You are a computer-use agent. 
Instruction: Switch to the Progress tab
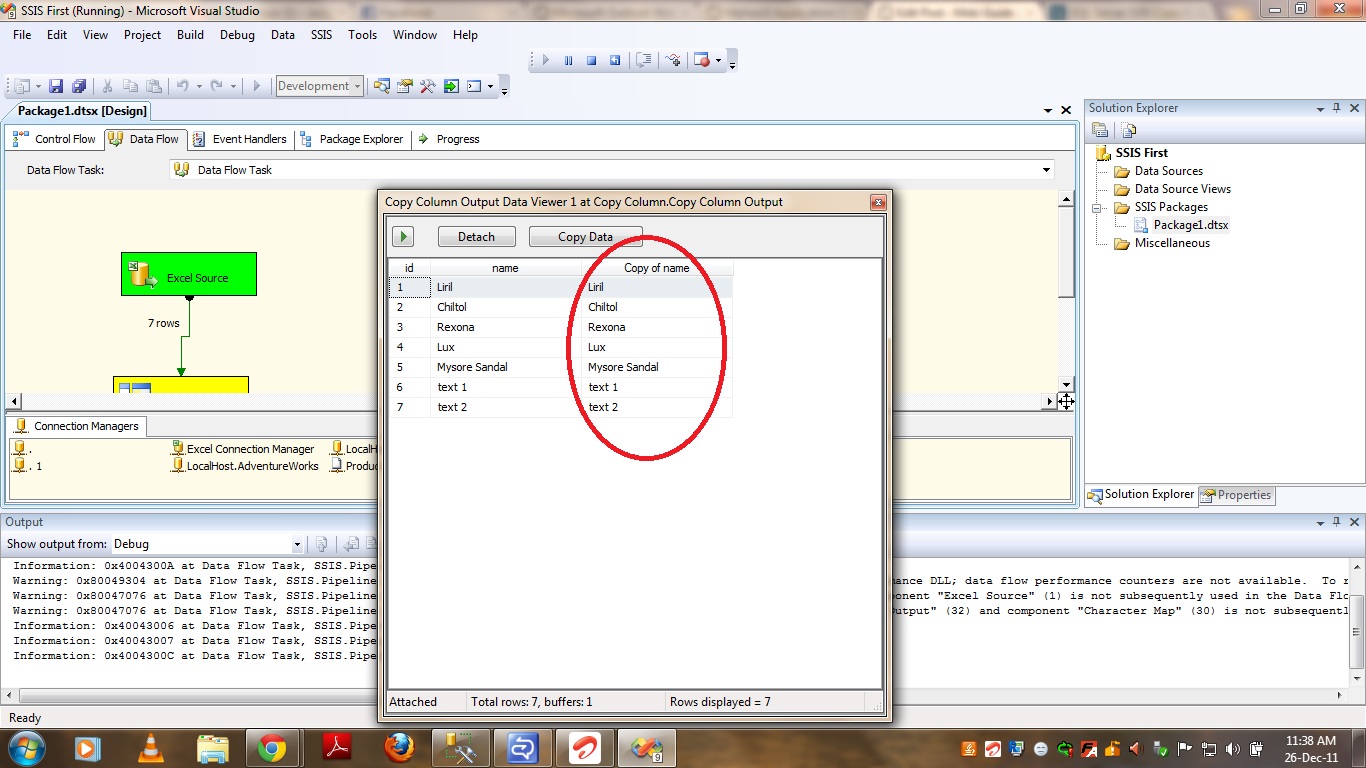tap(449, 139)
